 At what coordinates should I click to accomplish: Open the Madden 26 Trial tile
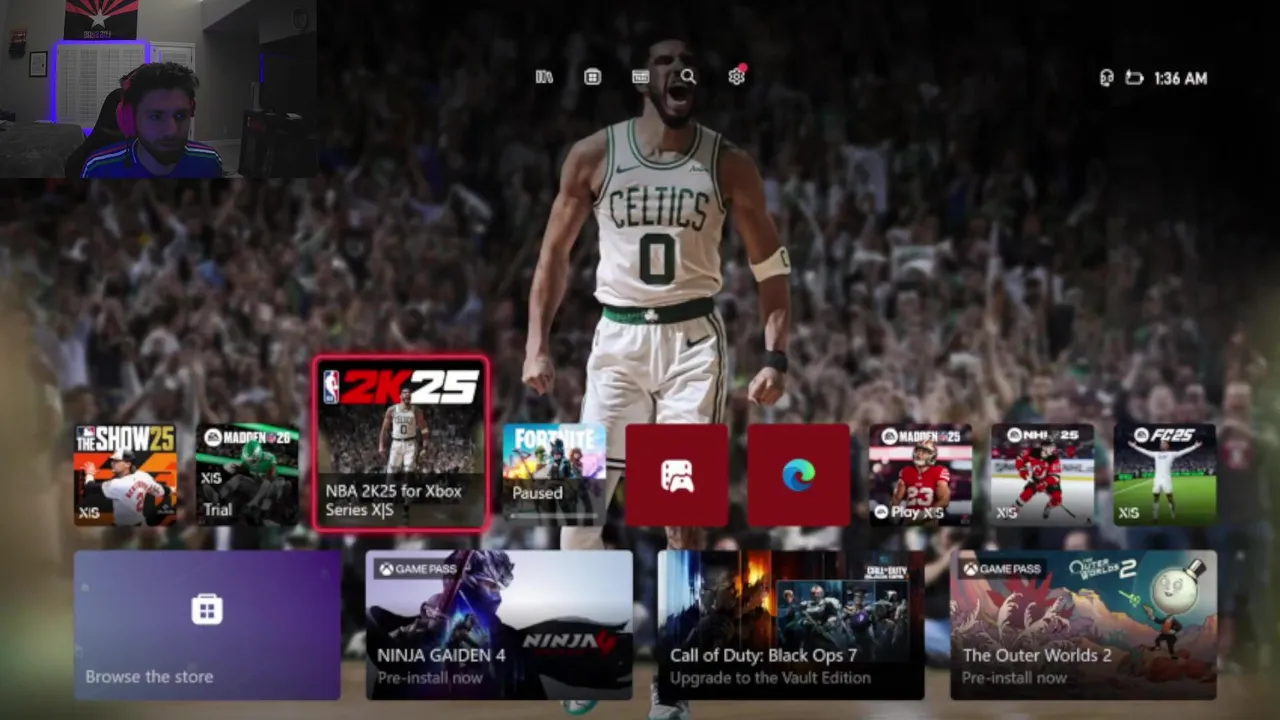(x=247, y=475)
